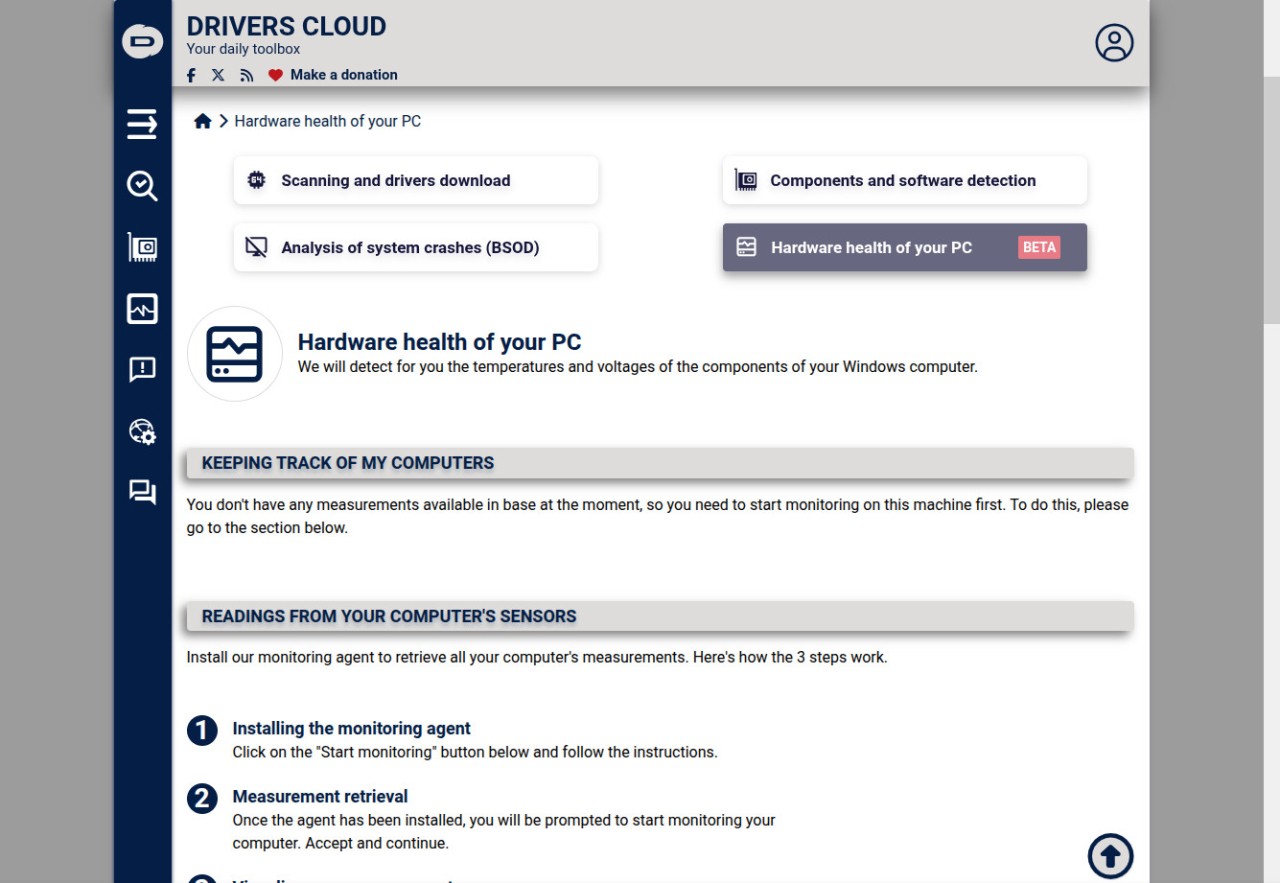The image size is (1280, 883).
Task: Click the RSS feed icon
Action: [246, 75]
